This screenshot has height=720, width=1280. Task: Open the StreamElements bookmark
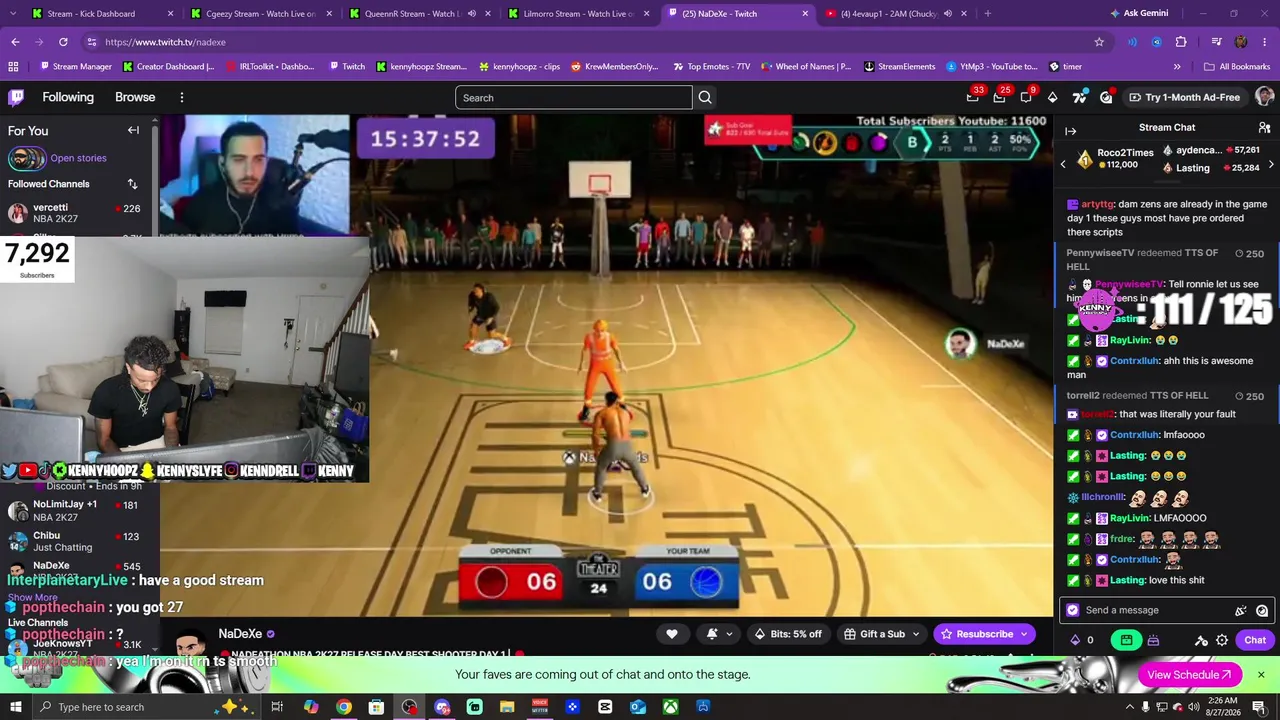coord(899,67)
